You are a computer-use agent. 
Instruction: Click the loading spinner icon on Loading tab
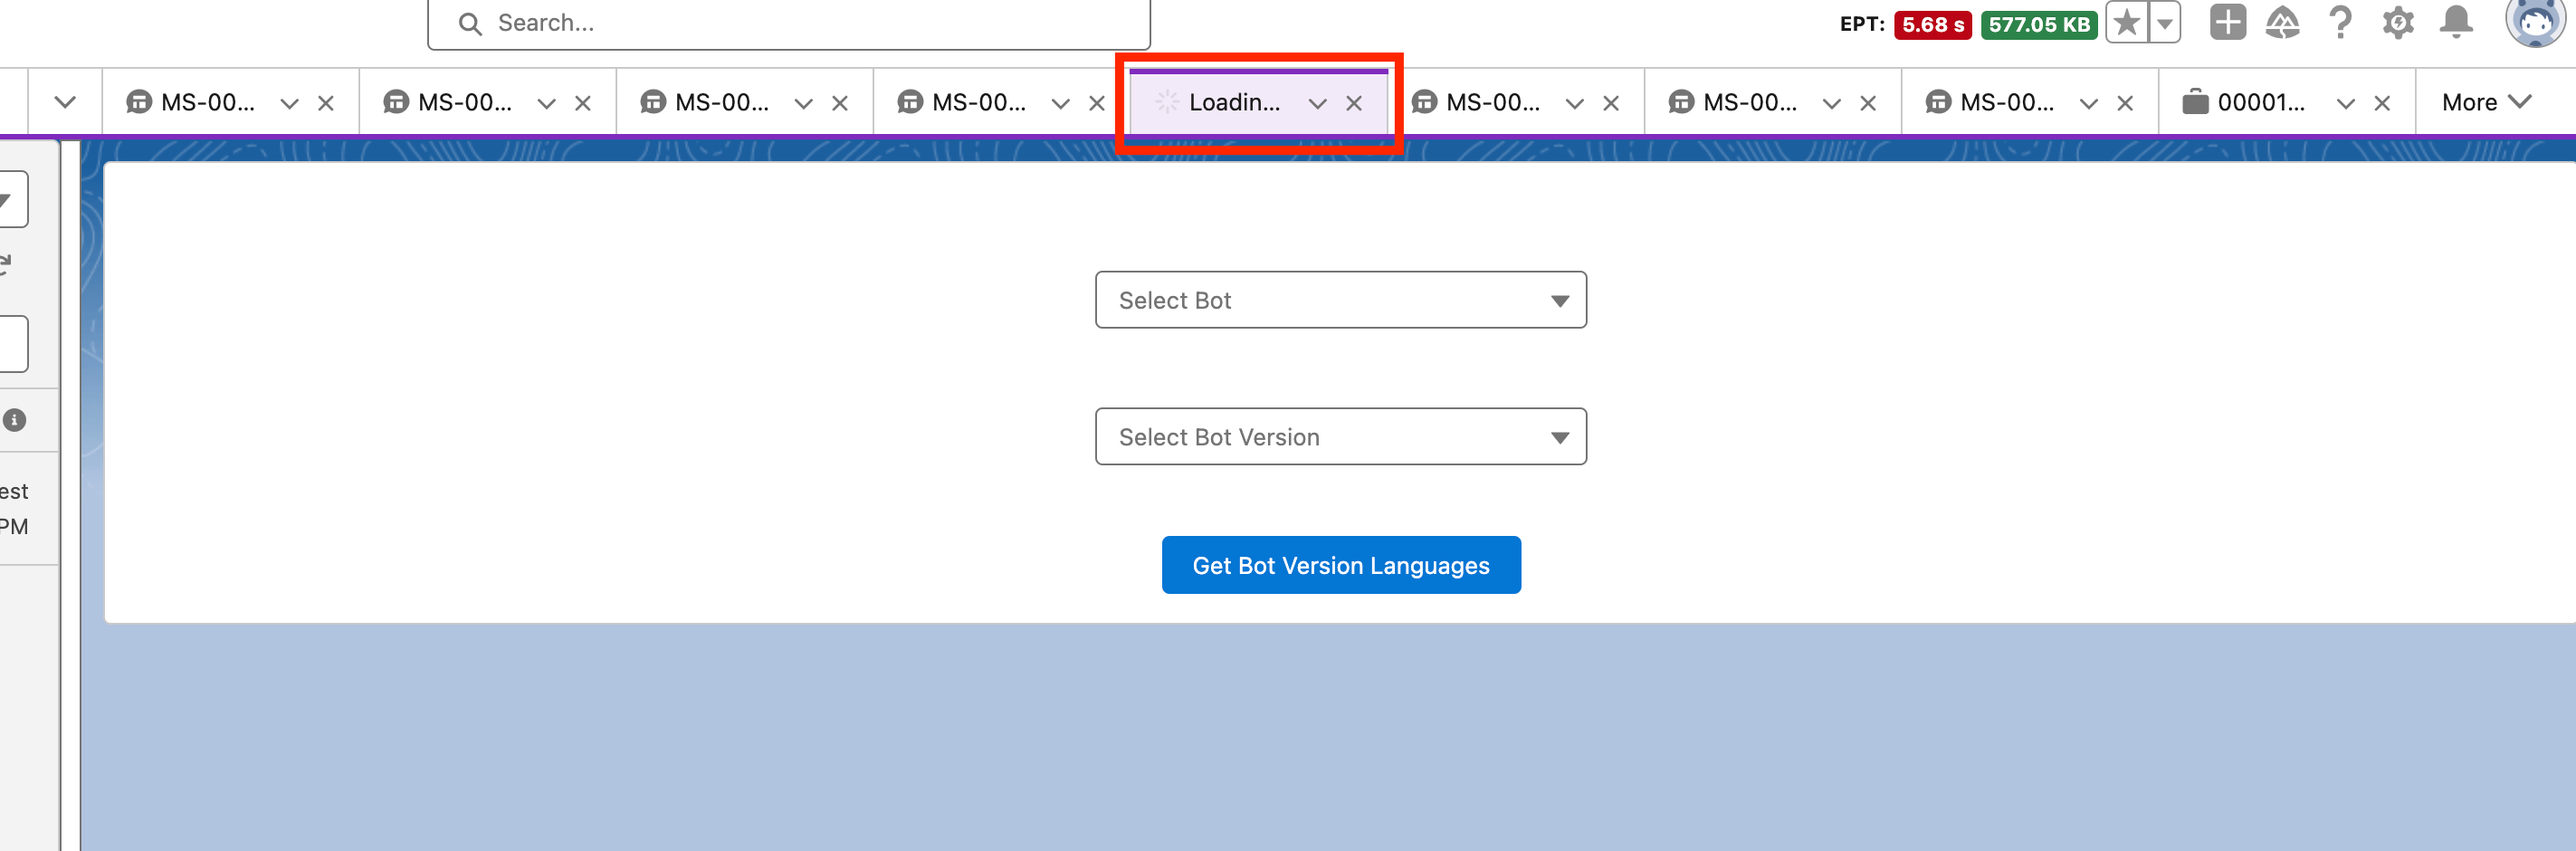(1166, 102)
